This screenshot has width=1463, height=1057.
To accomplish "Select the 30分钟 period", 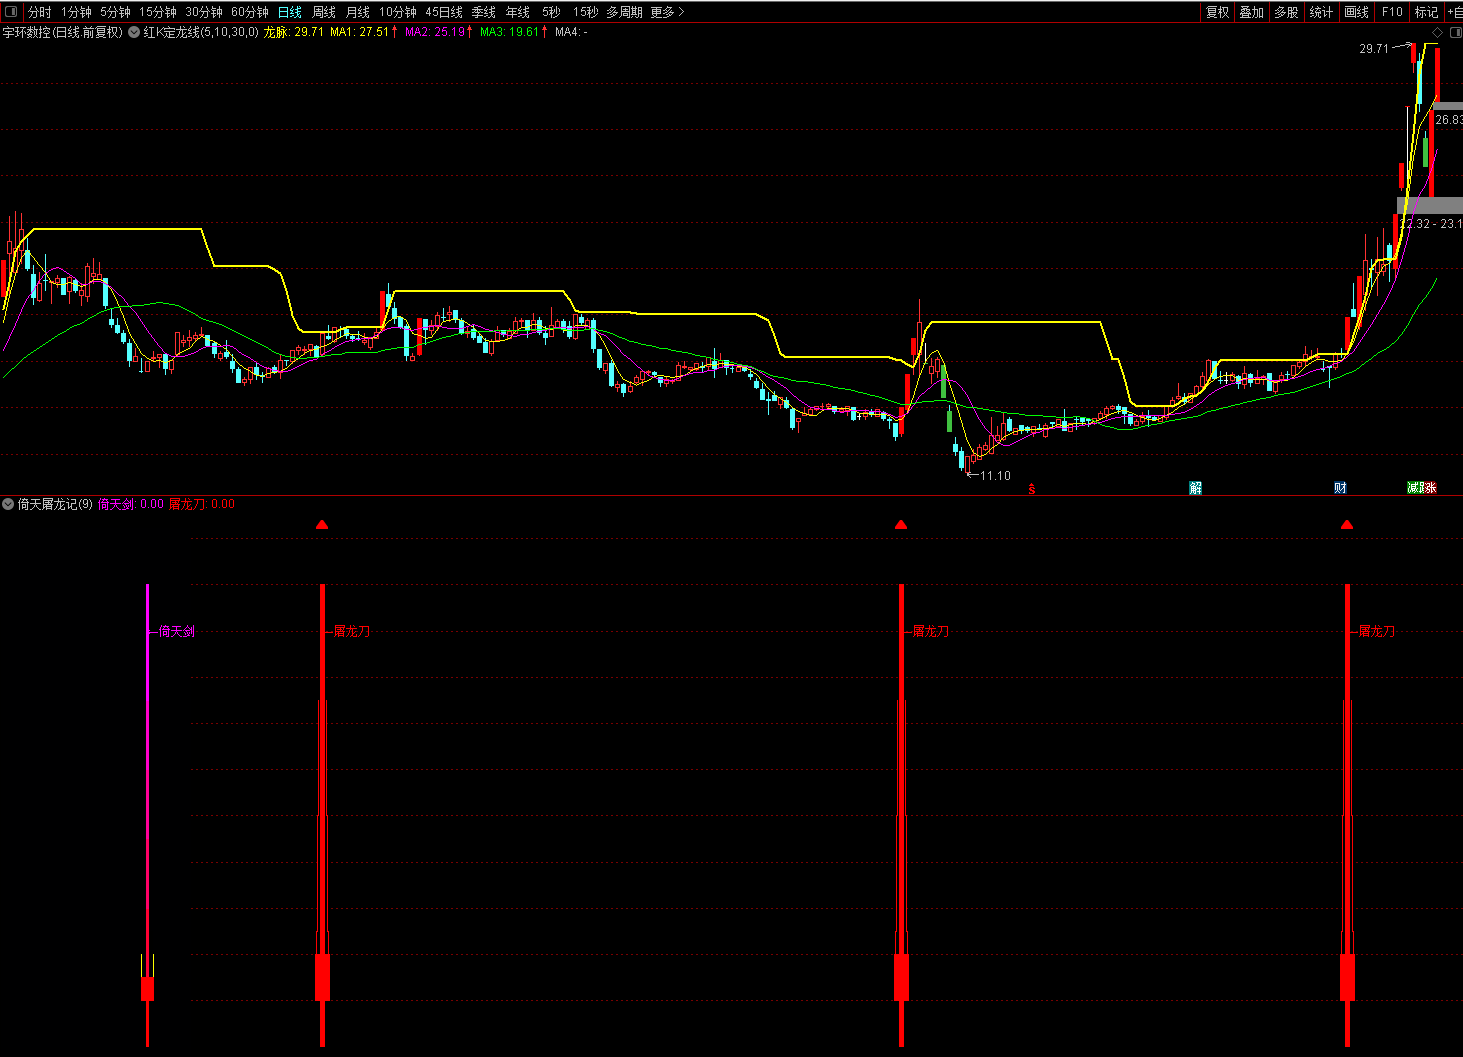I will pyautogui.click(x=204, y=12).
